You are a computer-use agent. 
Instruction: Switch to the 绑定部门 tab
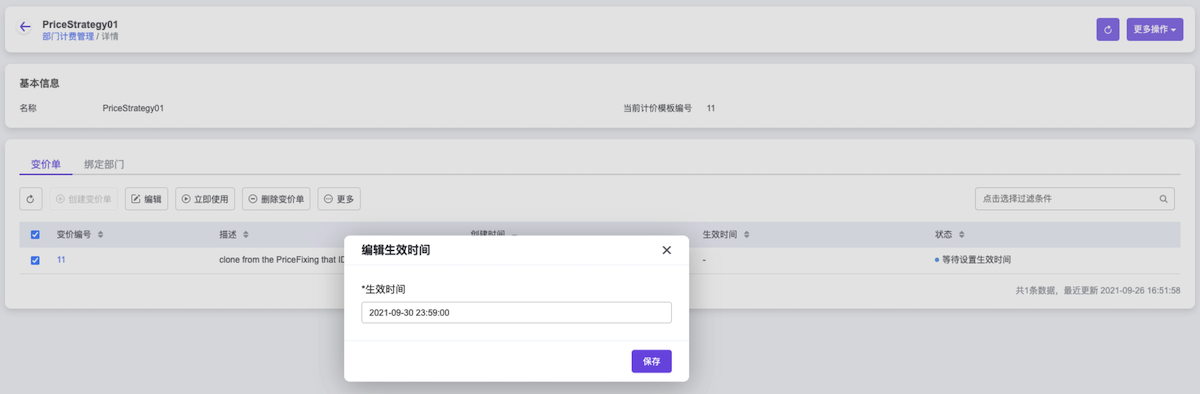click(104, 163)
